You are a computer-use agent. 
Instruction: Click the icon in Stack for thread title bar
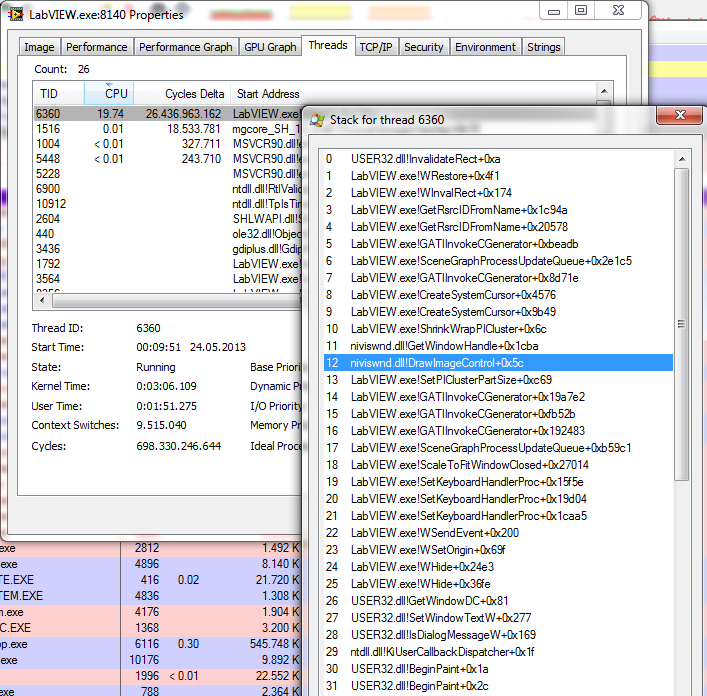tap(317, 120)
